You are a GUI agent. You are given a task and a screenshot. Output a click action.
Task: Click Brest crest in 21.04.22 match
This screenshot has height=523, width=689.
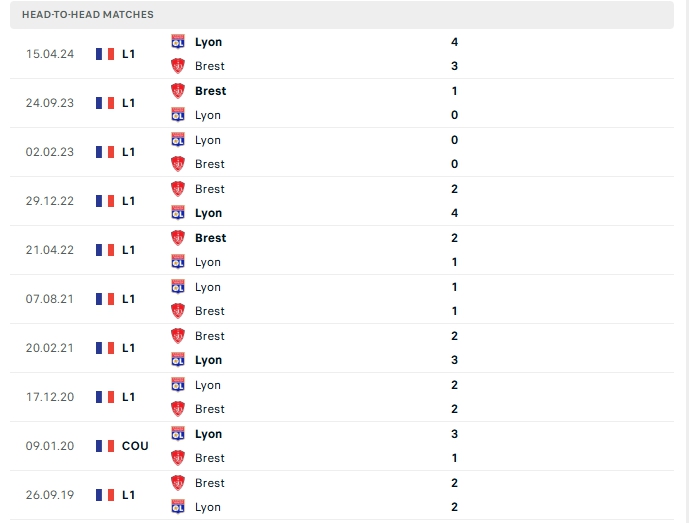(x=178, y=238)
